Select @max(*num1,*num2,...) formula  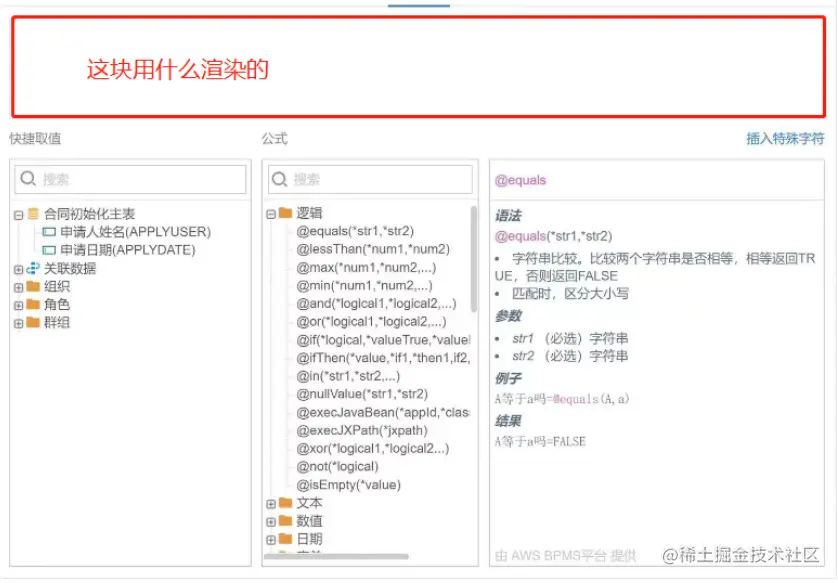(366, 267)
